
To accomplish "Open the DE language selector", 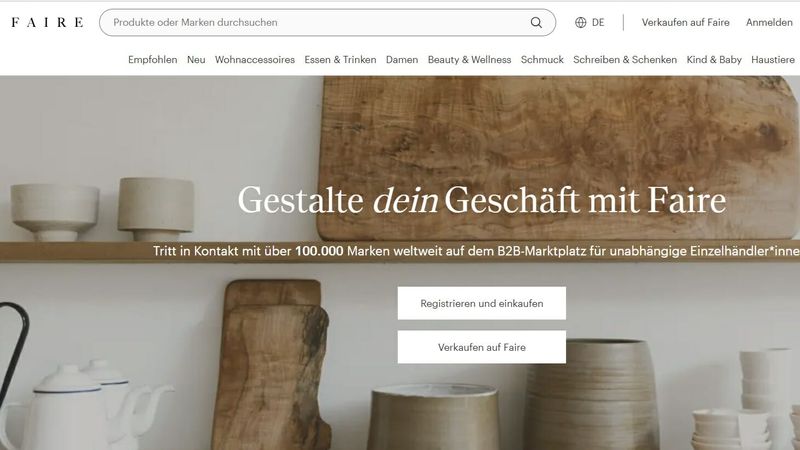I will [590, 22].
